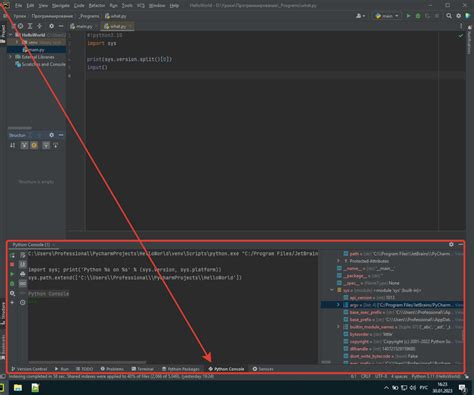Hide the Python Console panel with minus icon
The width and height of the screenshot is (474, 395).
point(461,244)
